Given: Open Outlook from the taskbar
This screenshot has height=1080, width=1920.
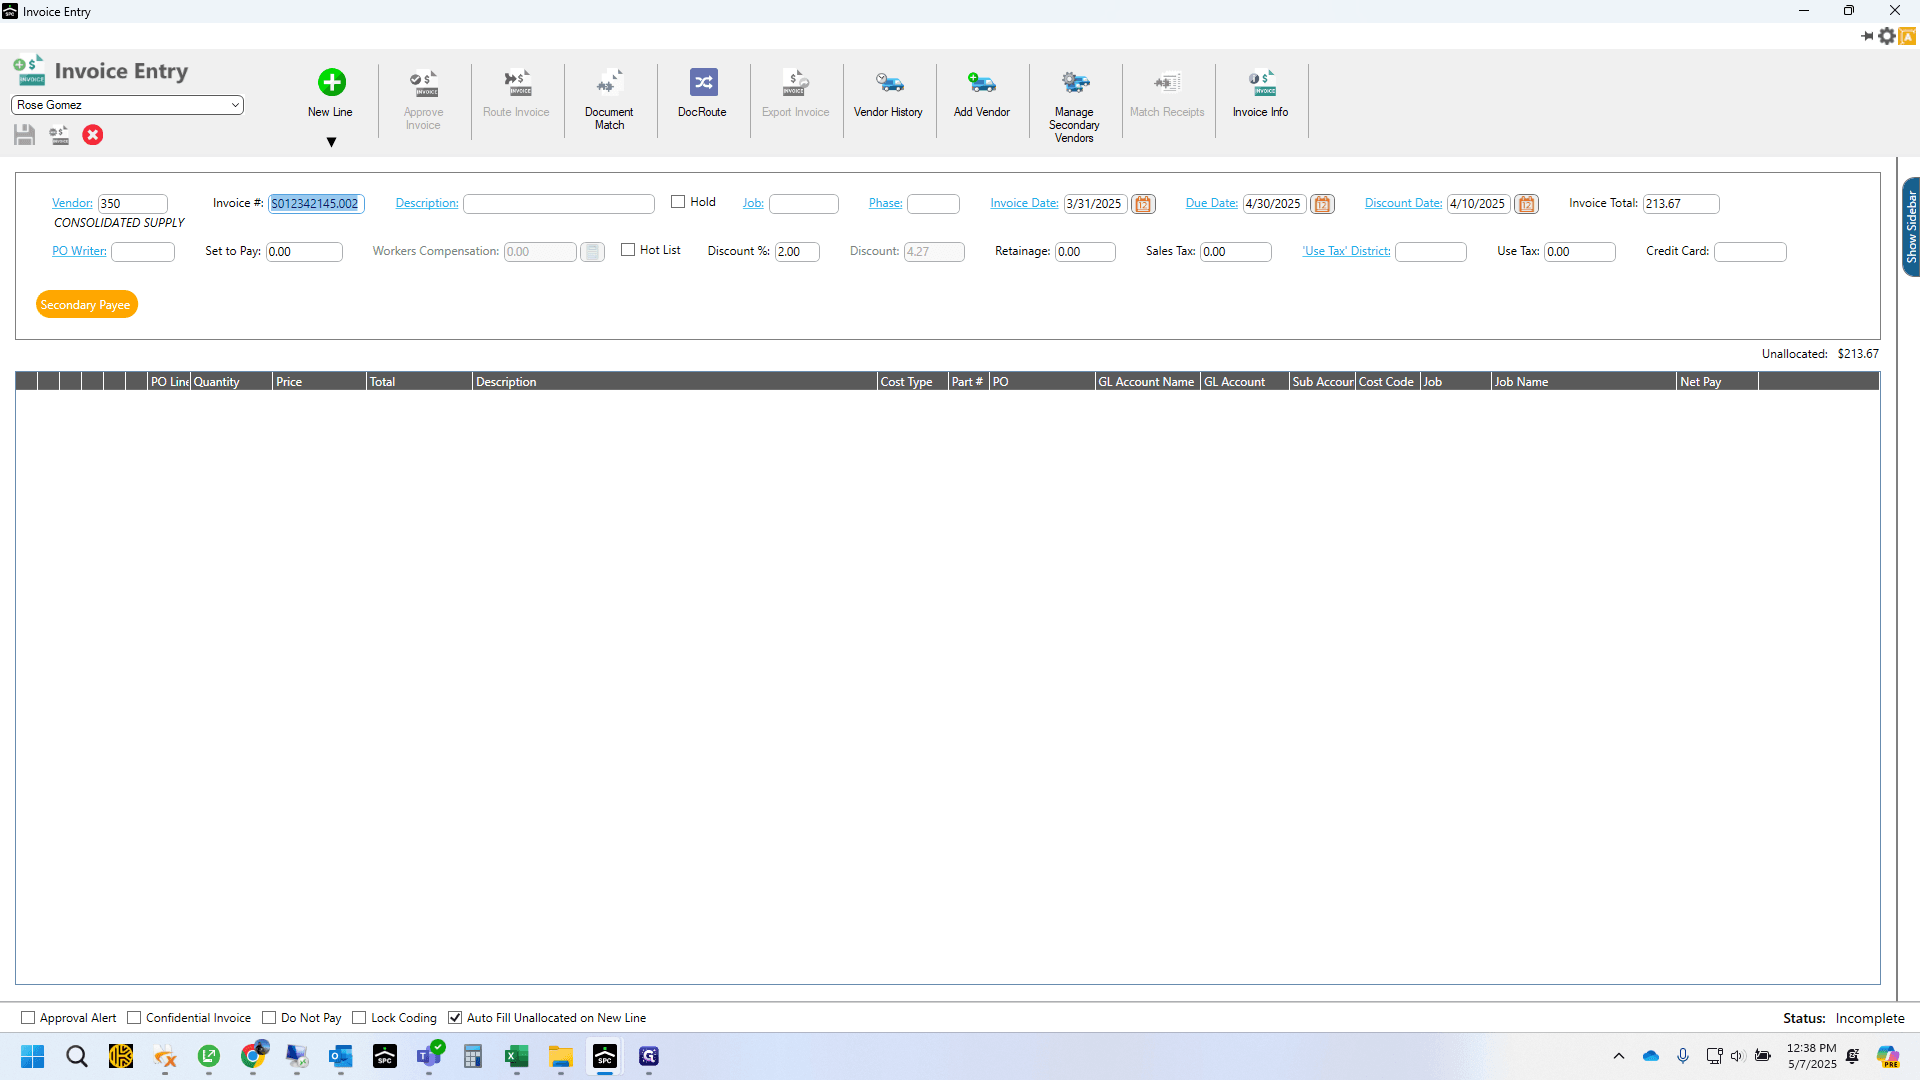Looking at the screenshot, I should tap(340, 1057).
